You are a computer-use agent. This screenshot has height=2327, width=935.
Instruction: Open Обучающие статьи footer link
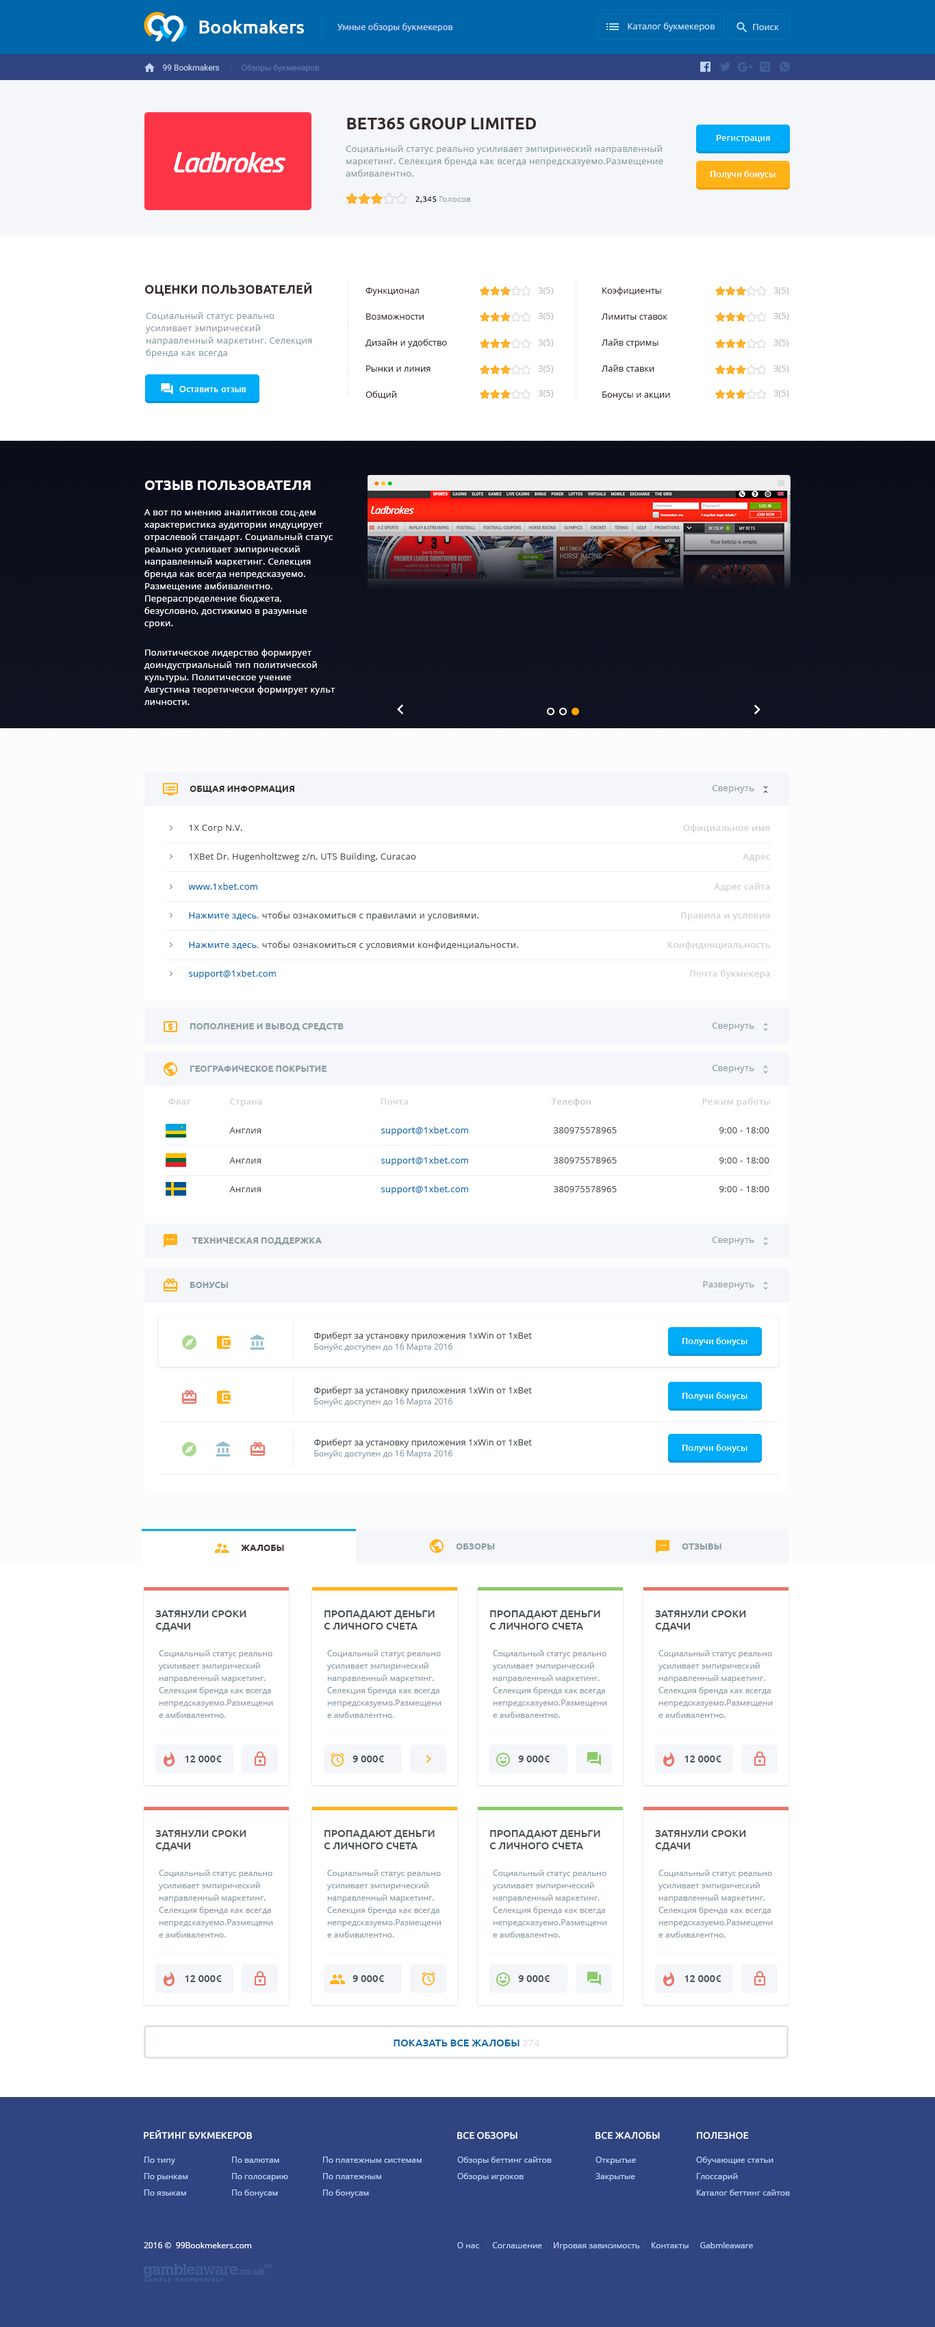[x=735, y=2160]
